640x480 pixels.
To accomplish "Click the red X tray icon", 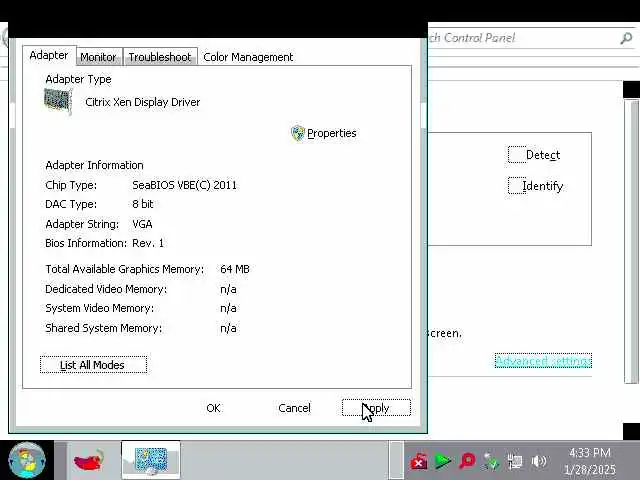I will pos(419,462).
